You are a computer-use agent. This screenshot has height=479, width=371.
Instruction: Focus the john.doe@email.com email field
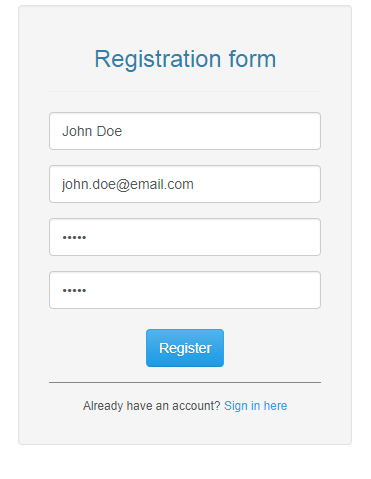coord(185,184)
